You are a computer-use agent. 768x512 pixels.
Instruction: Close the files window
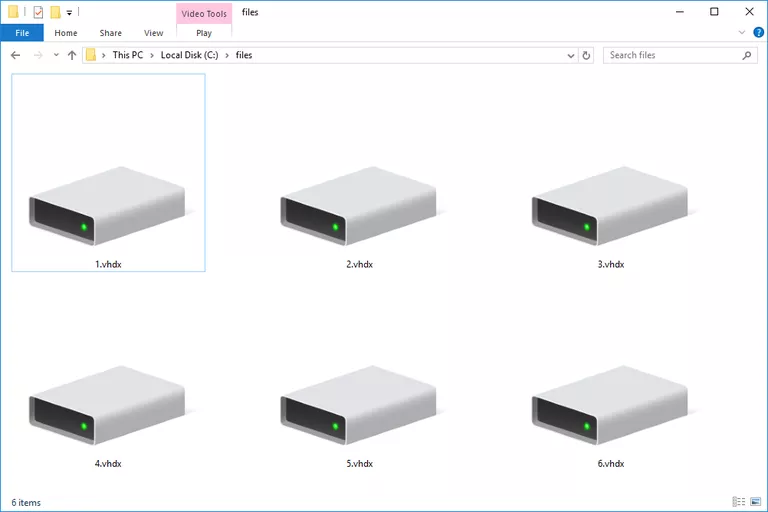[749, 12]
